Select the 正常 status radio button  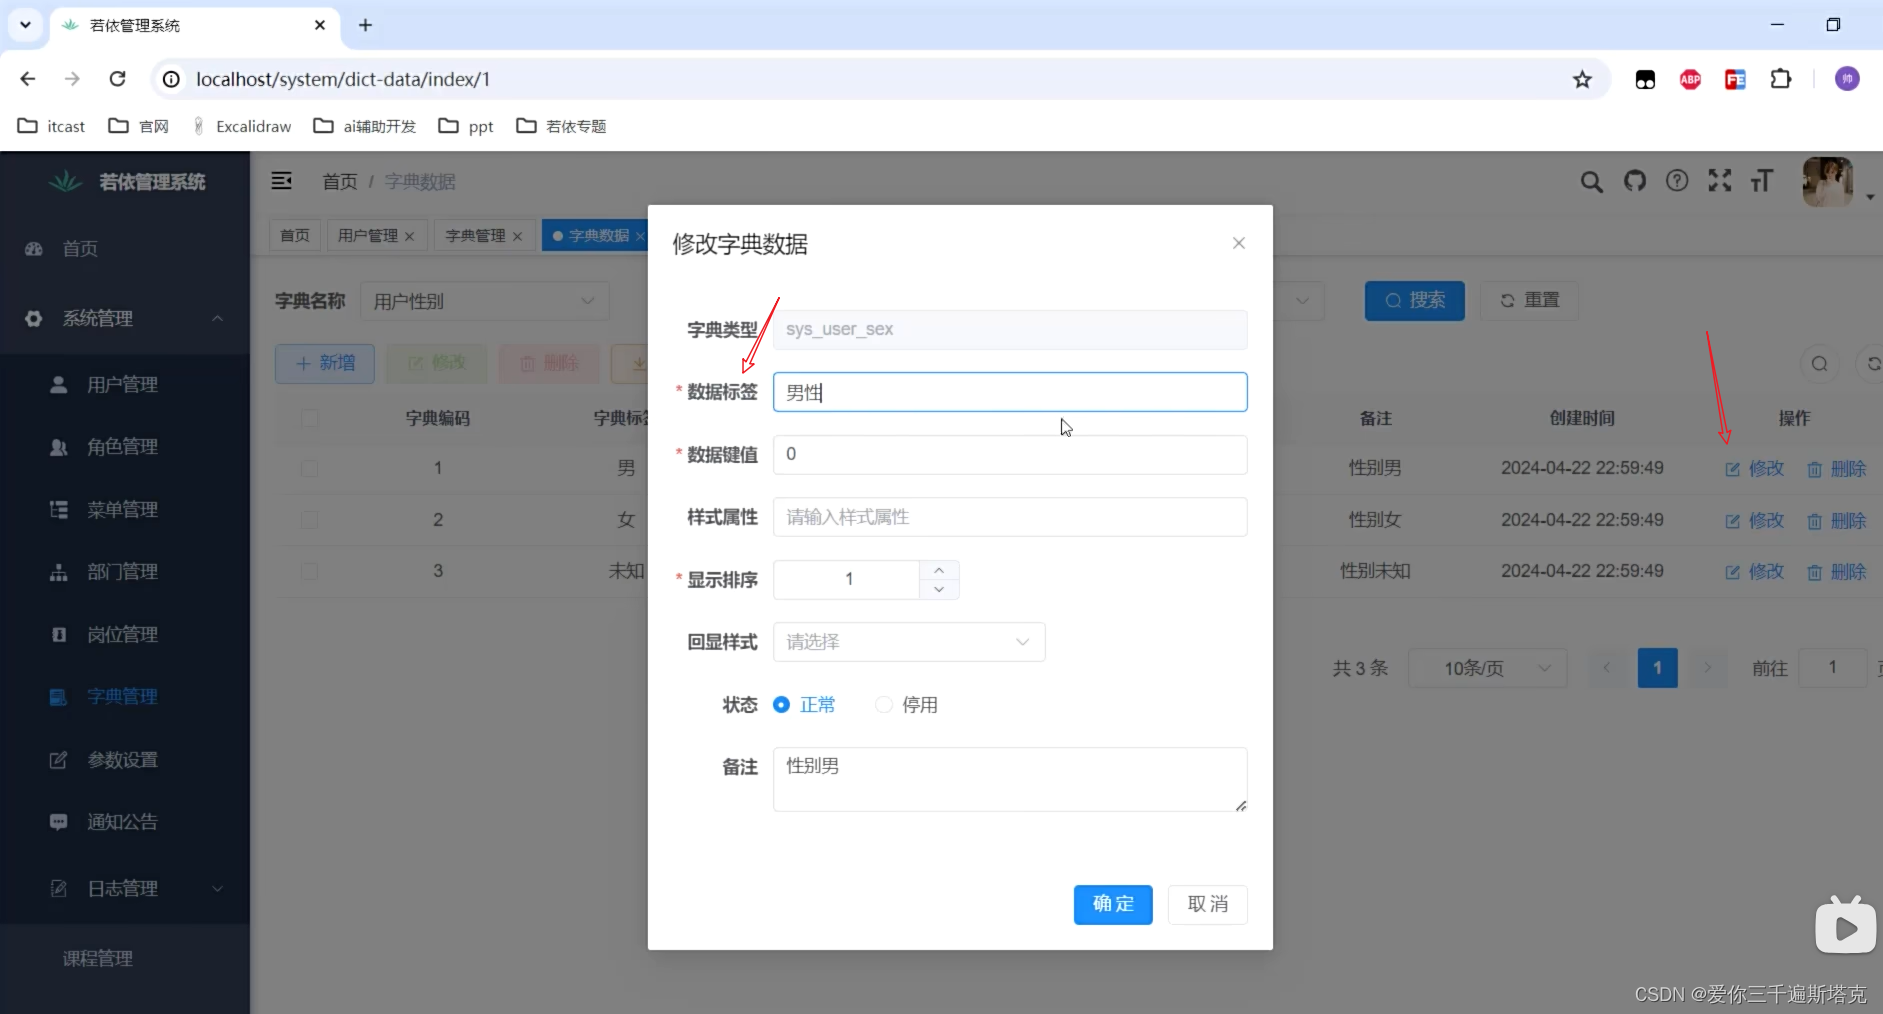pyautogui.click(x=781, y=705)
